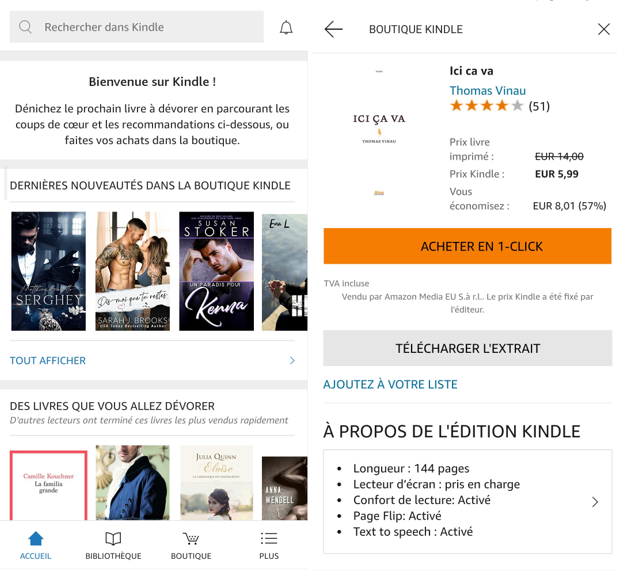Click Lecteur d'écran : pris en charge
The image size is (617, 580).
[436, 484]
